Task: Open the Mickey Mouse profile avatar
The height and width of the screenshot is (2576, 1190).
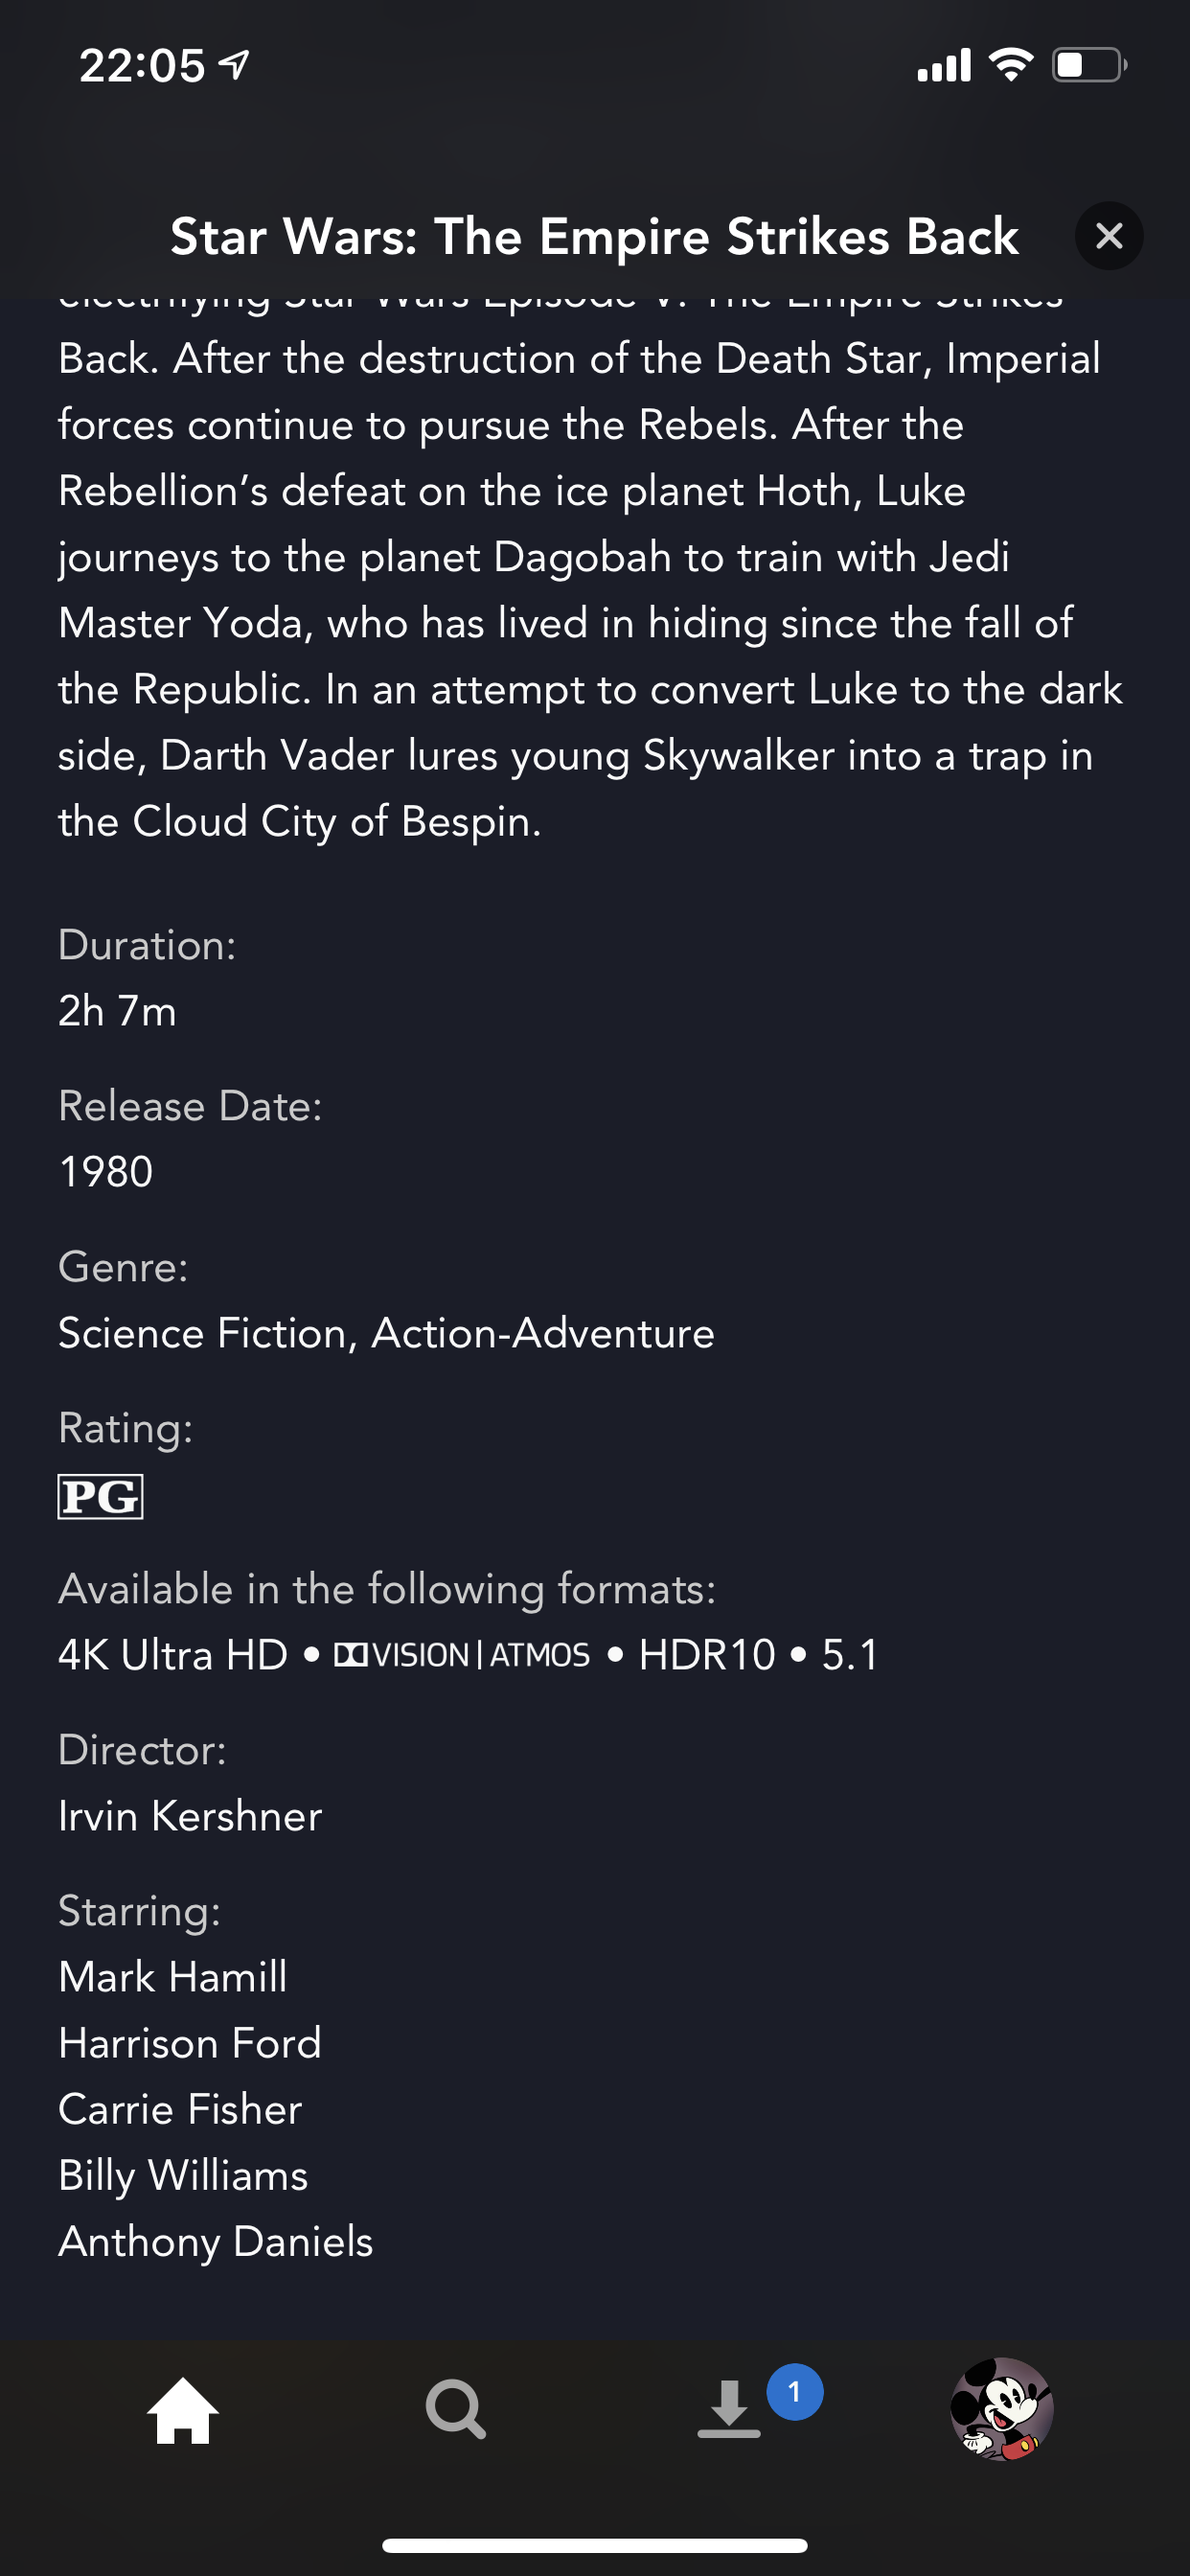Action: pyautogui.click(x=1002, y=2409)
